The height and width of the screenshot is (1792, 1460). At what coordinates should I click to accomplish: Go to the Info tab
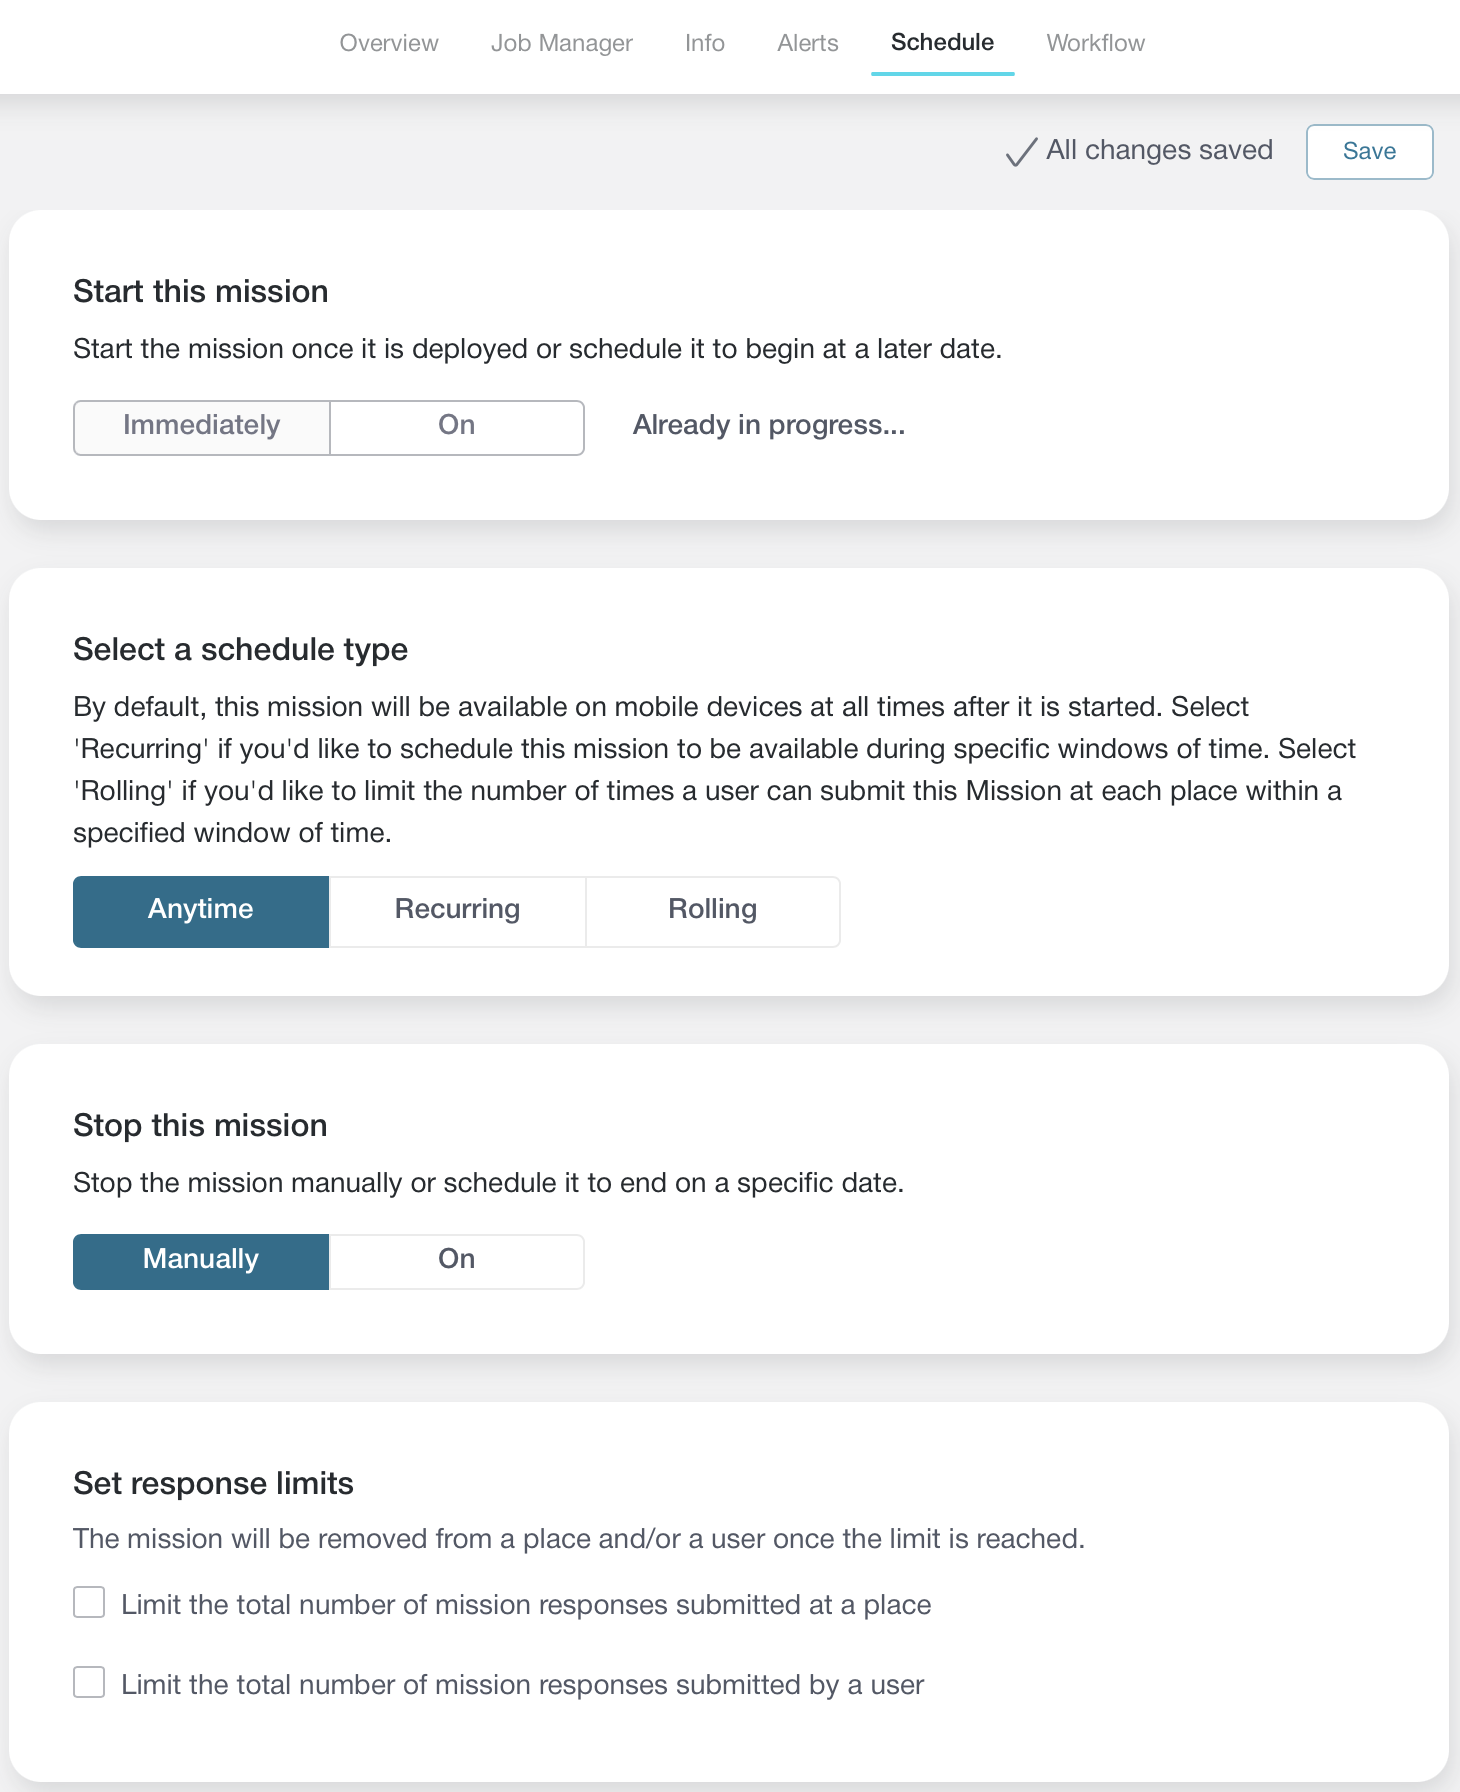(705, 43)
